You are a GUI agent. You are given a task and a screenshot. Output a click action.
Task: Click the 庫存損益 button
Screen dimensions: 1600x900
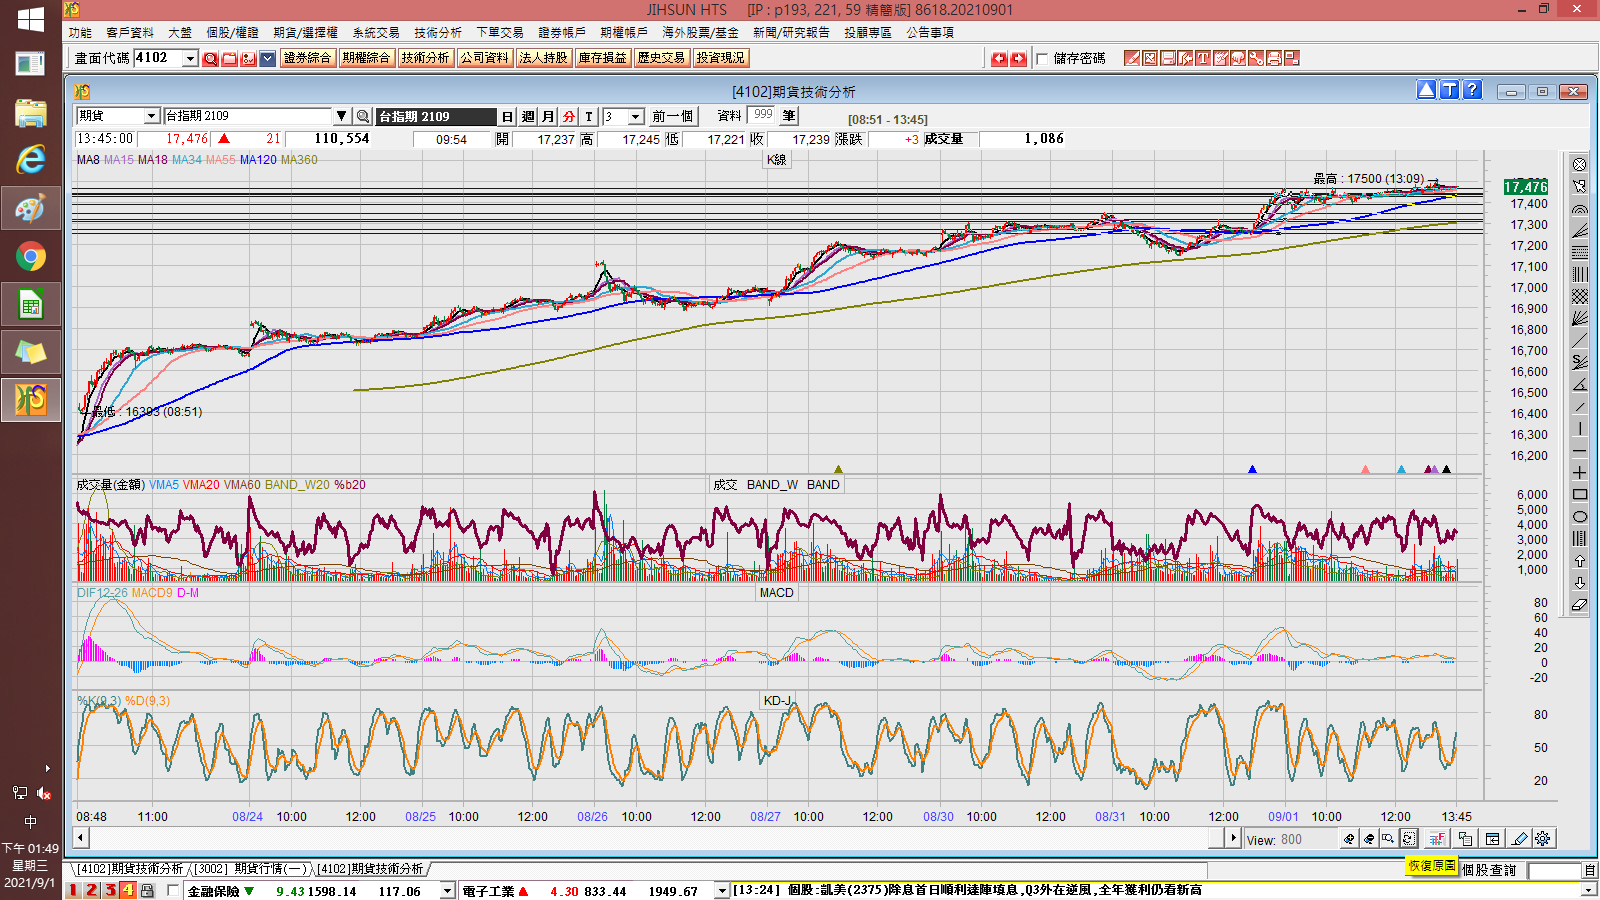(x=602, y=58)
